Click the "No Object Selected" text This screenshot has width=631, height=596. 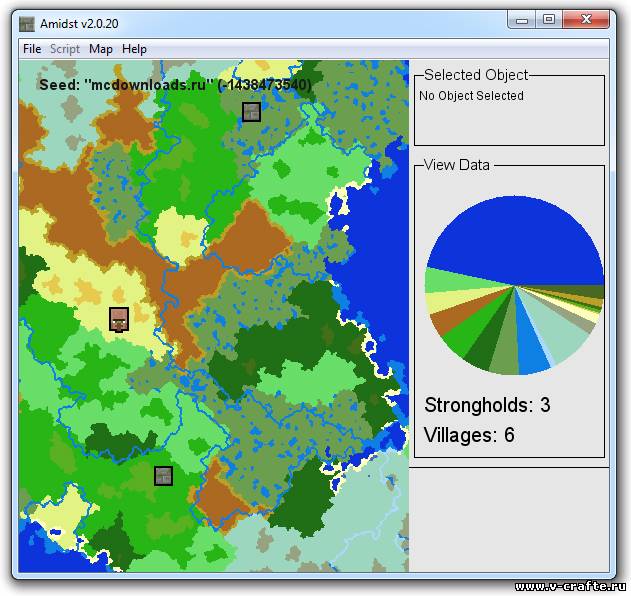point(471,96)
